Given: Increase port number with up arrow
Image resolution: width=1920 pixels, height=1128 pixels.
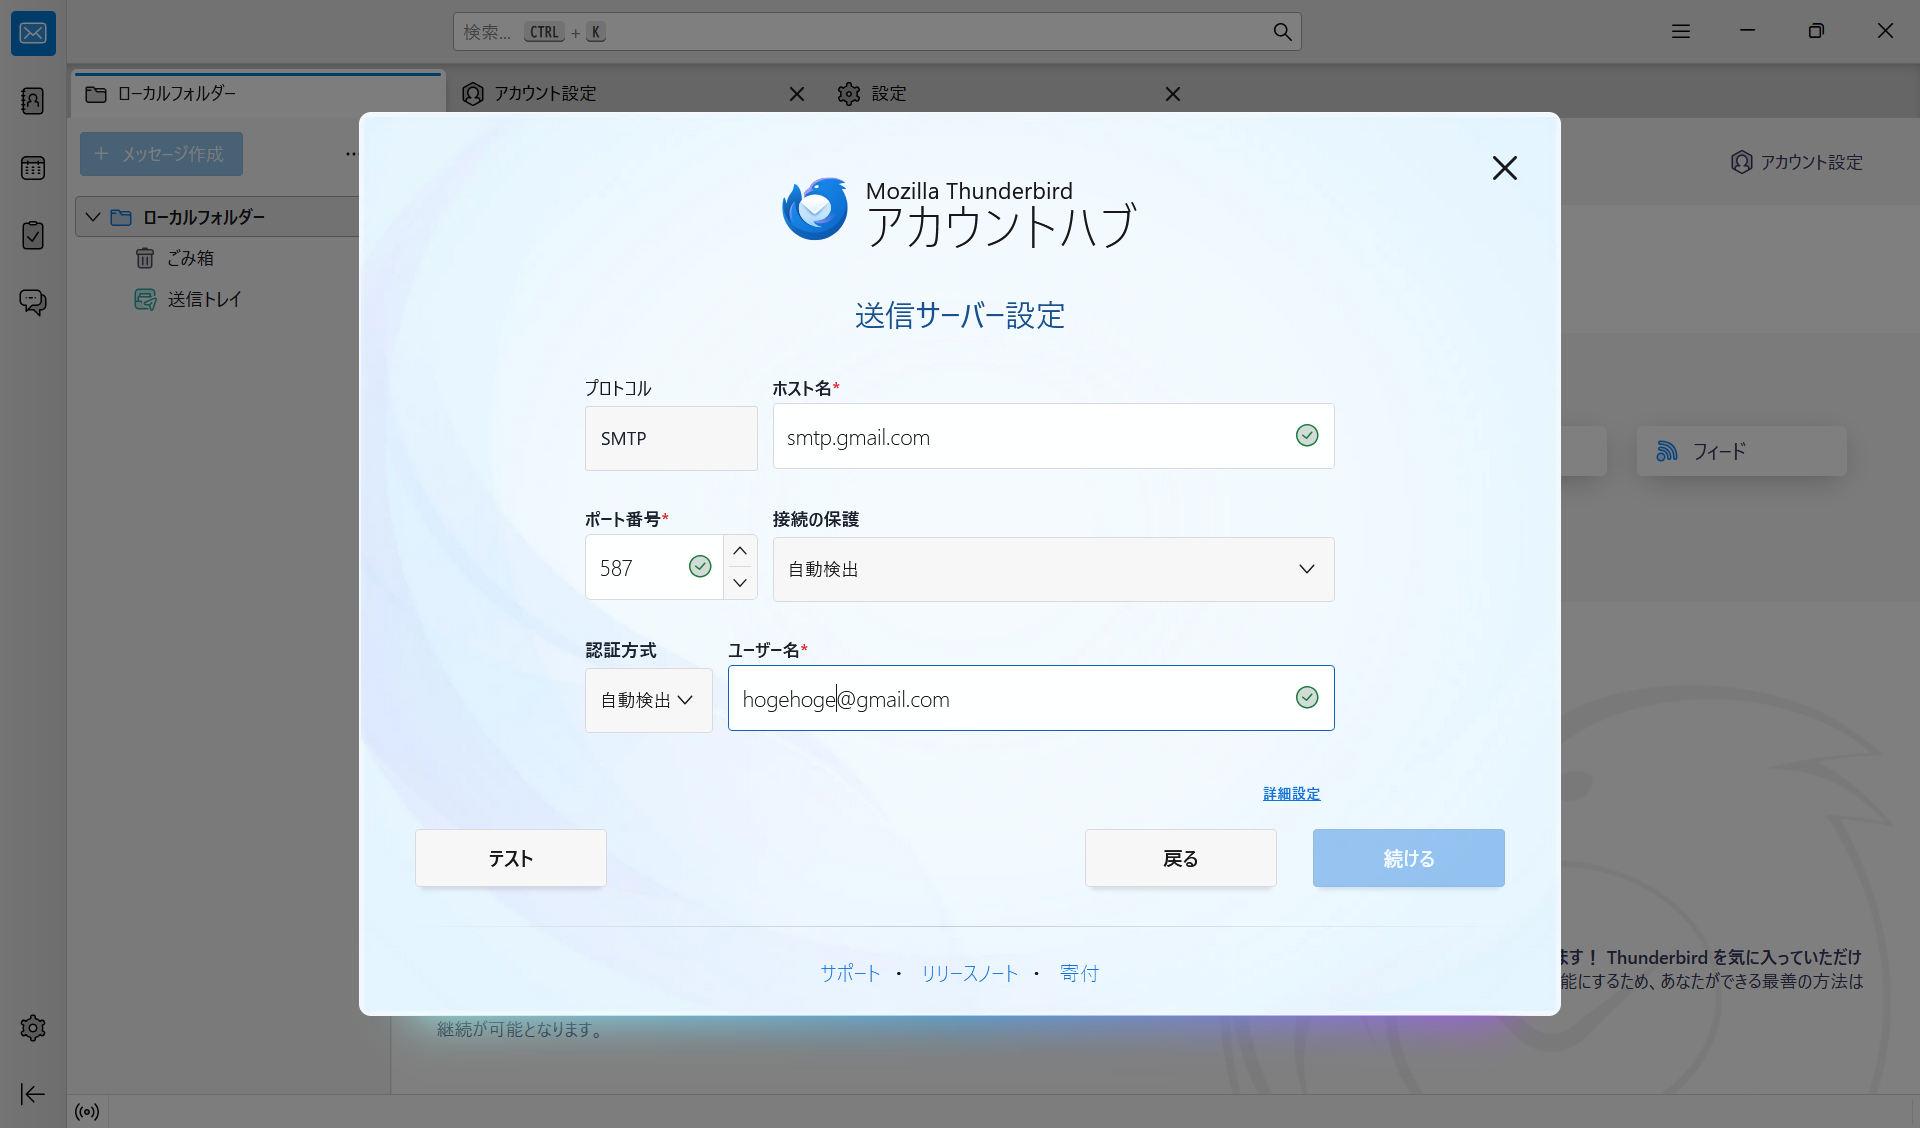Looking at the screenshot, I should coord(740,552).
